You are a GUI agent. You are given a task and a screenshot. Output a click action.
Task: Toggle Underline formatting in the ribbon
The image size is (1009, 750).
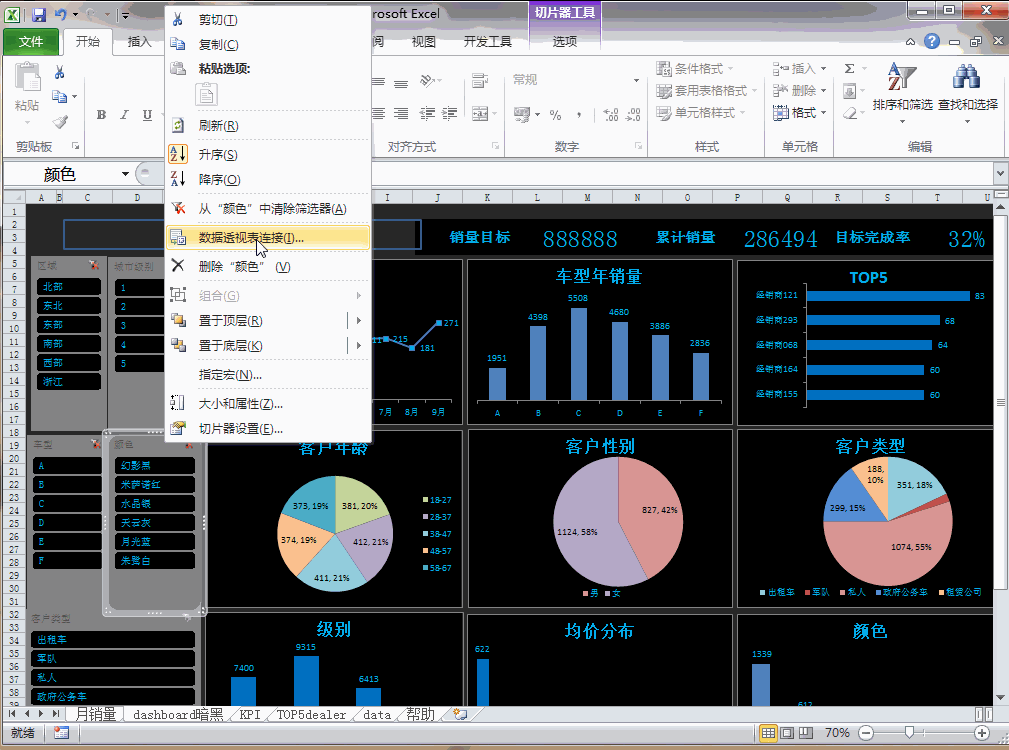tap(147, 115)
